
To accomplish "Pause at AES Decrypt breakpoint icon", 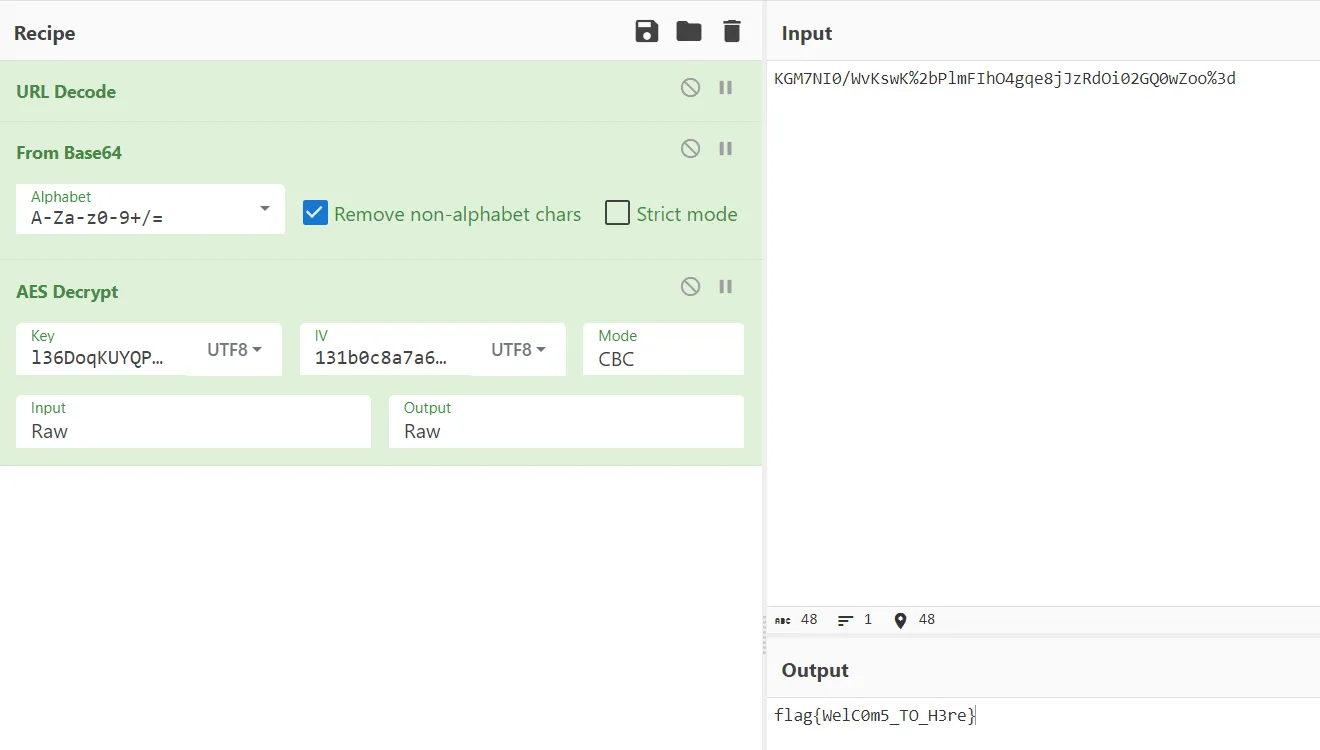I will click(x=726, y=287).
